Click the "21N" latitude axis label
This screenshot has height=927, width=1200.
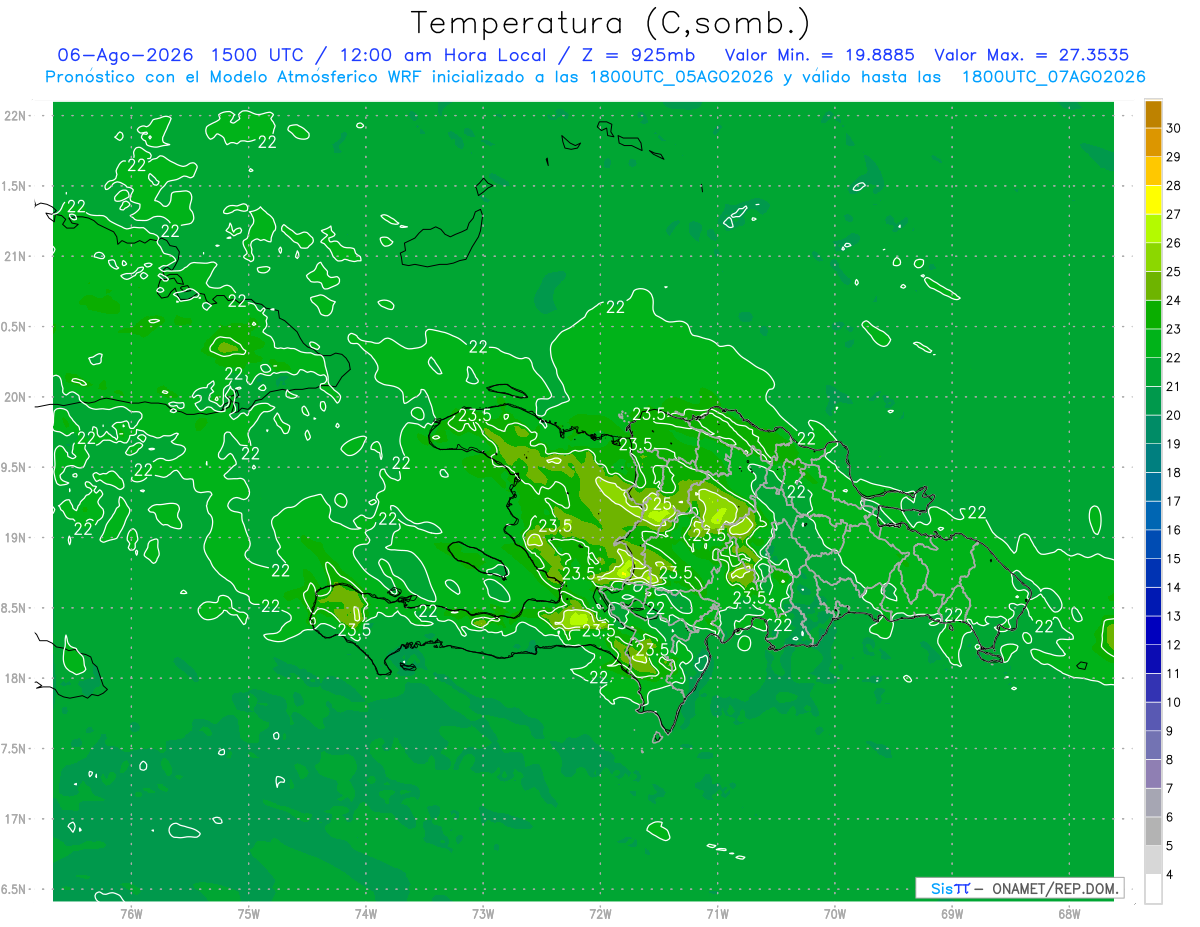tap(17, 256)
